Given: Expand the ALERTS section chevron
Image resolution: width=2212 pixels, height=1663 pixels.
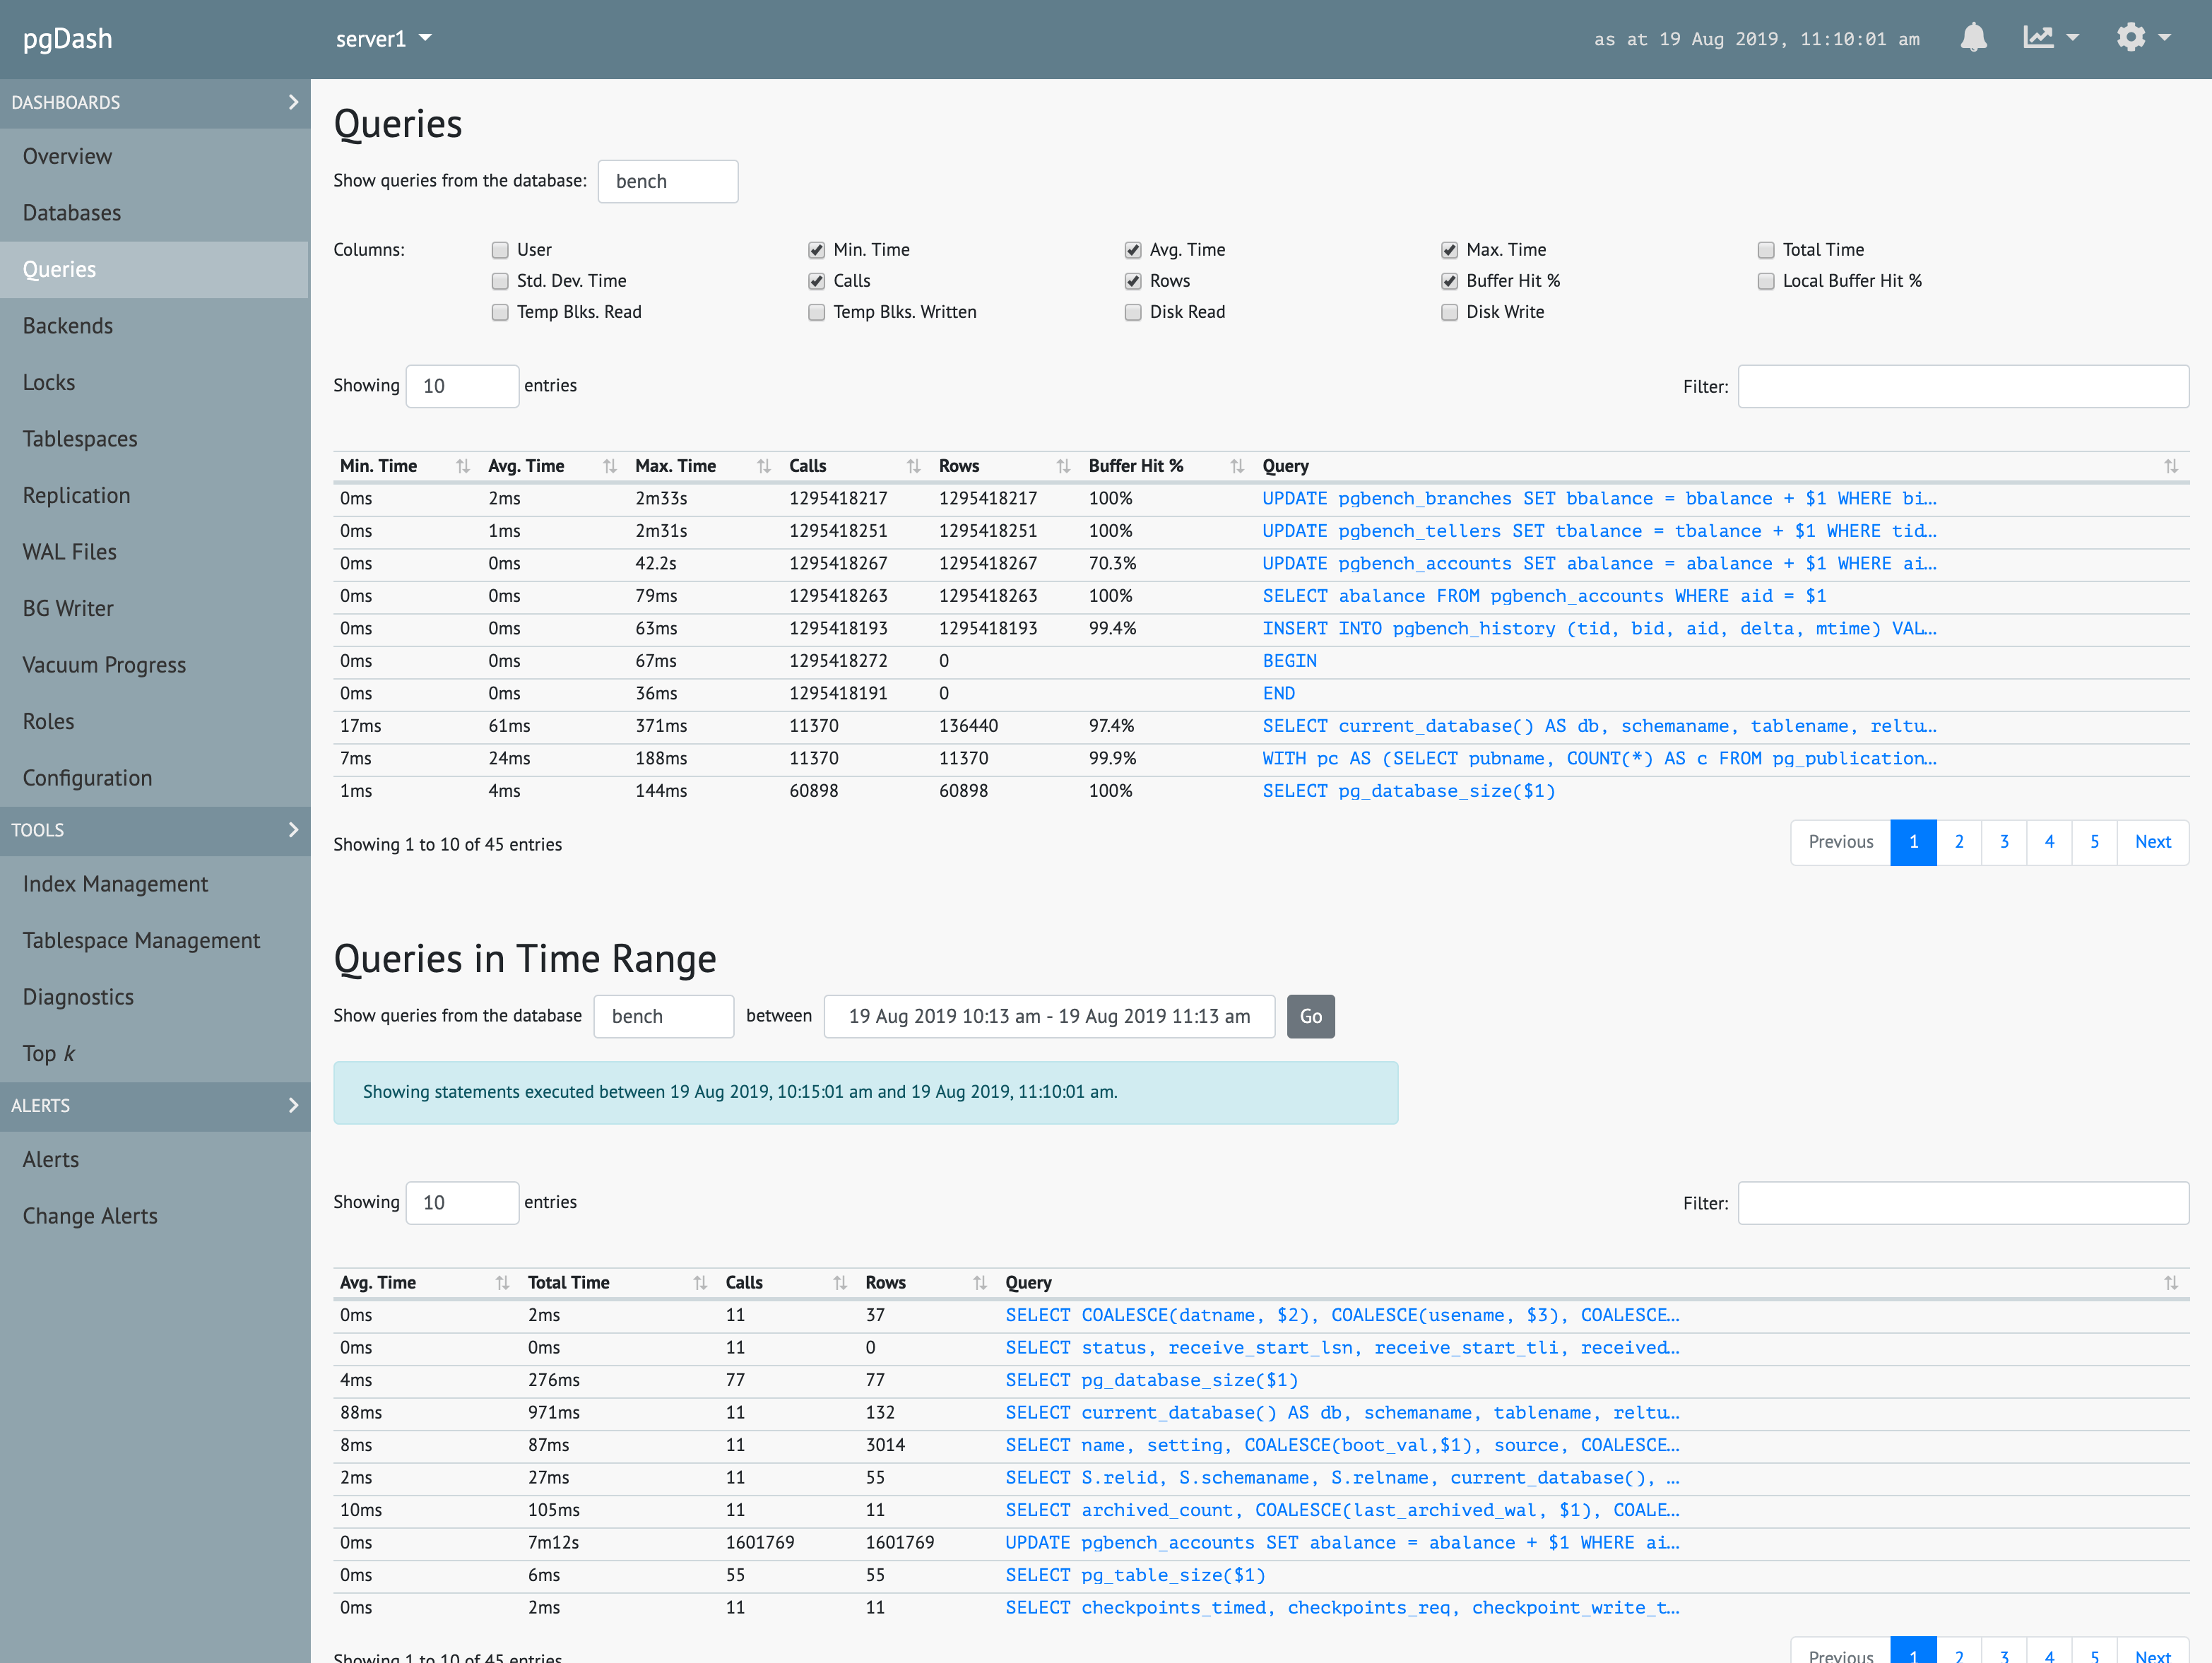Looking at the screenshot, I should (x=293, y=1104).
